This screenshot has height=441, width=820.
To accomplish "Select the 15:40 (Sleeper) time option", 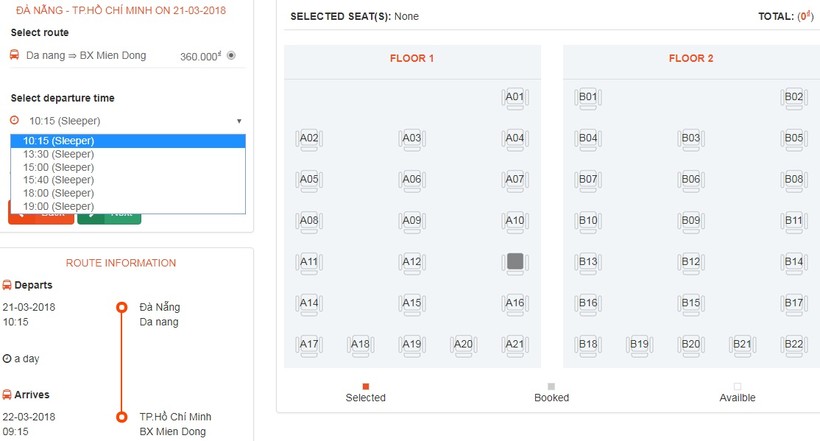I will point(59,180).
